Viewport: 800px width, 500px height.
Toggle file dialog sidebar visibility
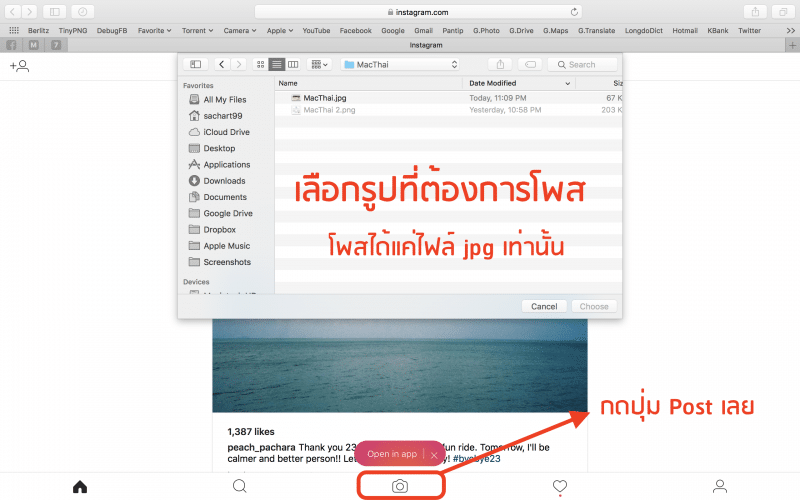[x=195, y=64]
